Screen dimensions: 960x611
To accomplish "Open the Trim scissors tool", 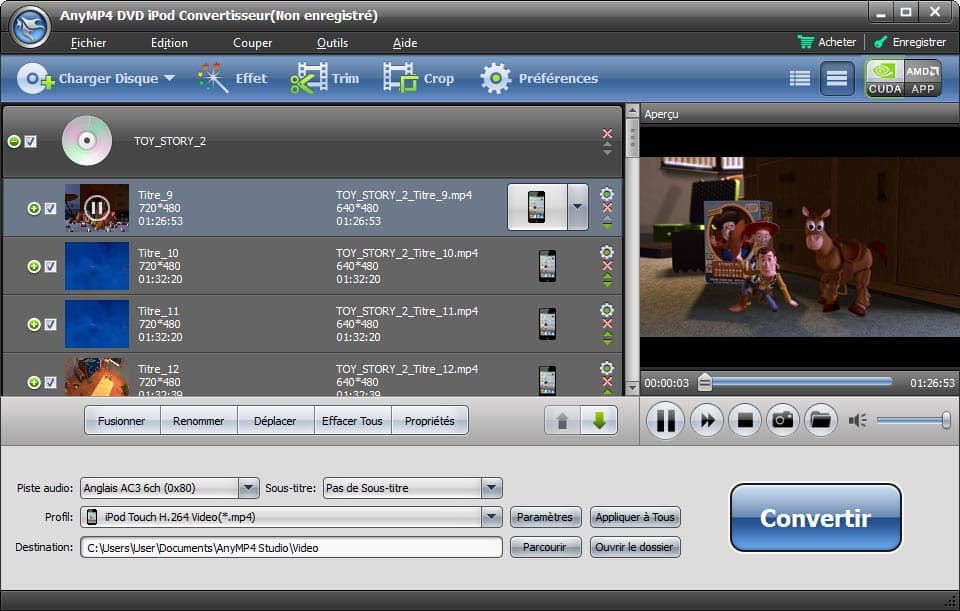I will click(x=324, y=78).
